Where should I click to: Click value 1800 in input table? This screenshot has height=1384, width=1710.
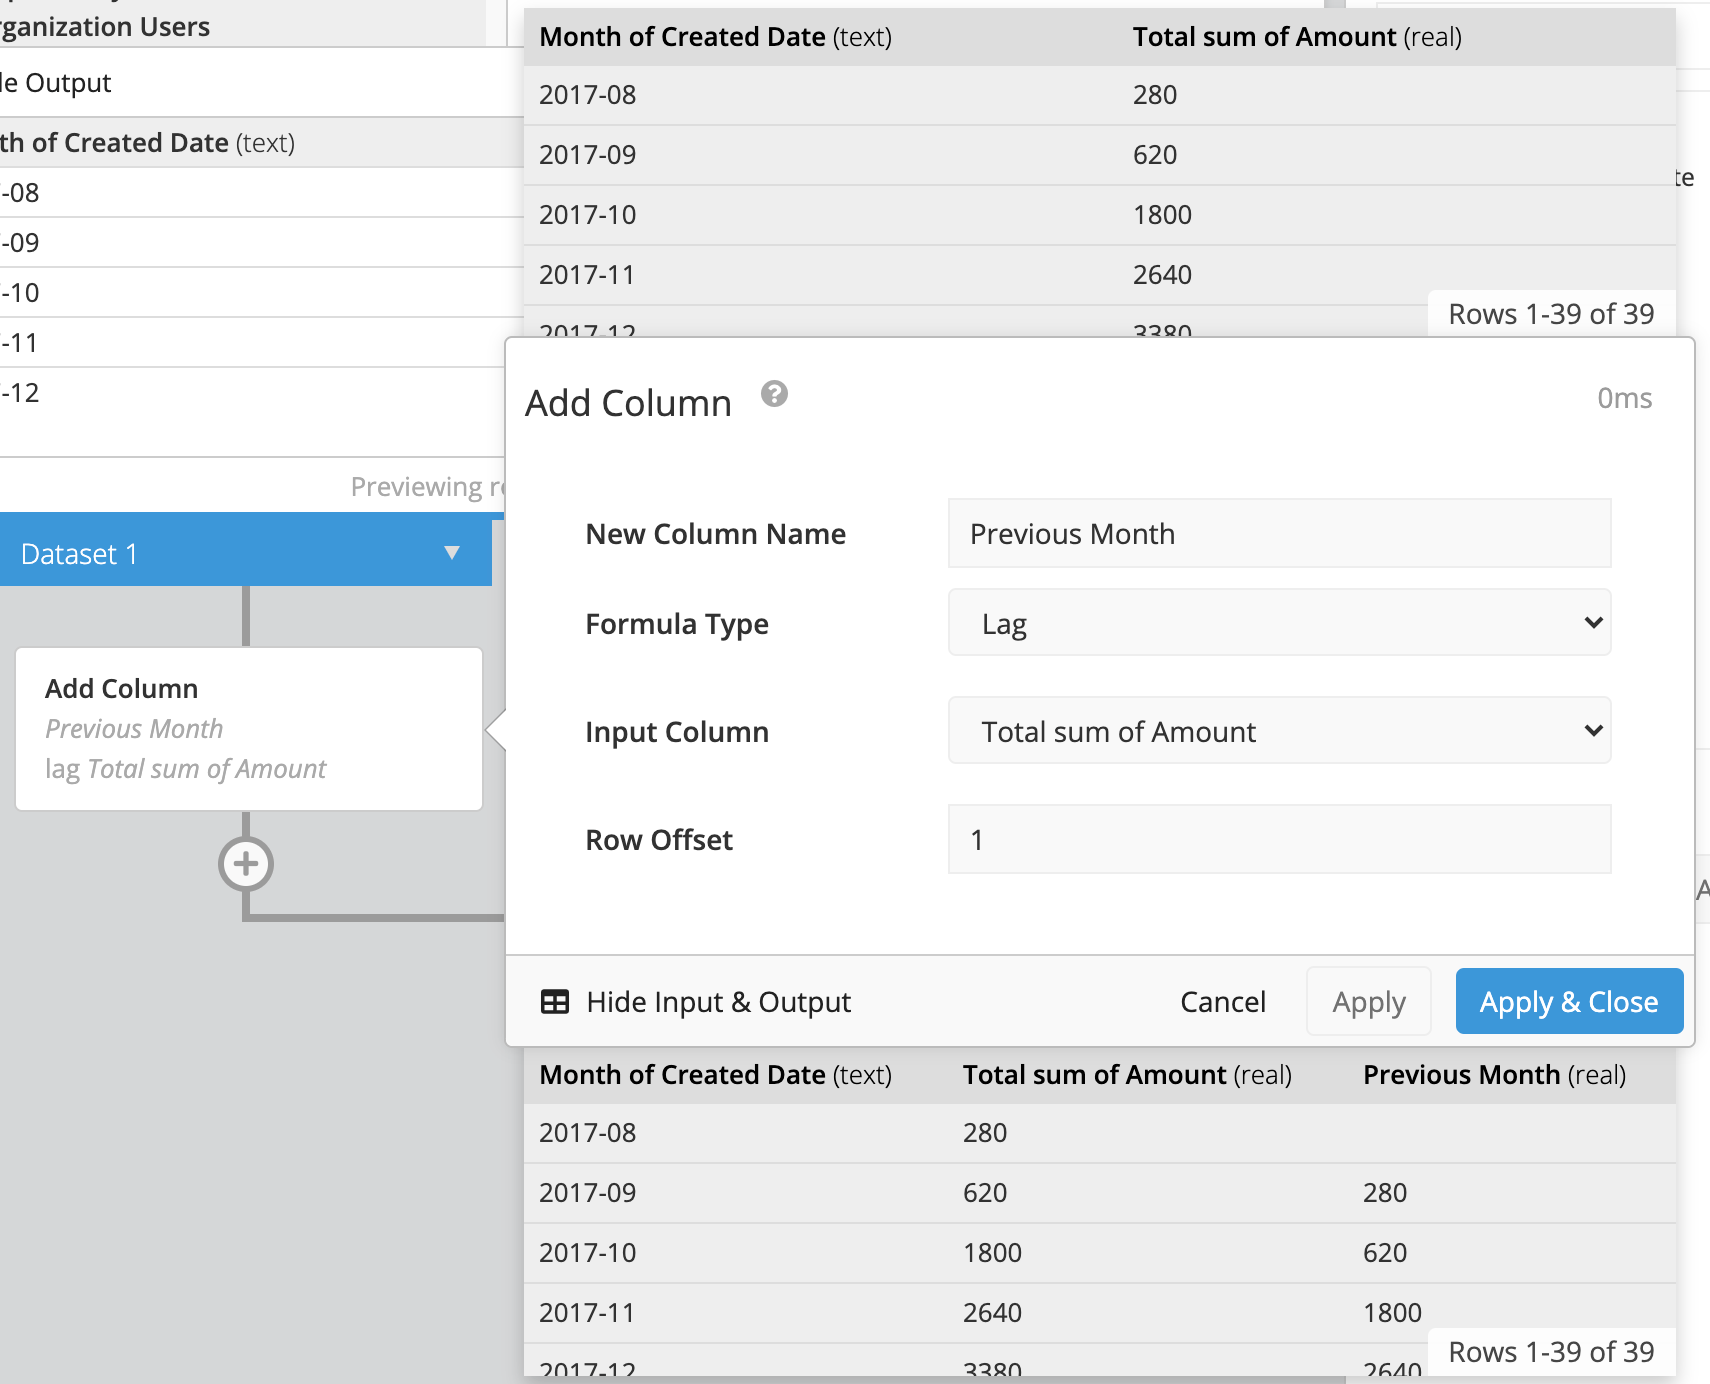click(x=1162, y=215)
